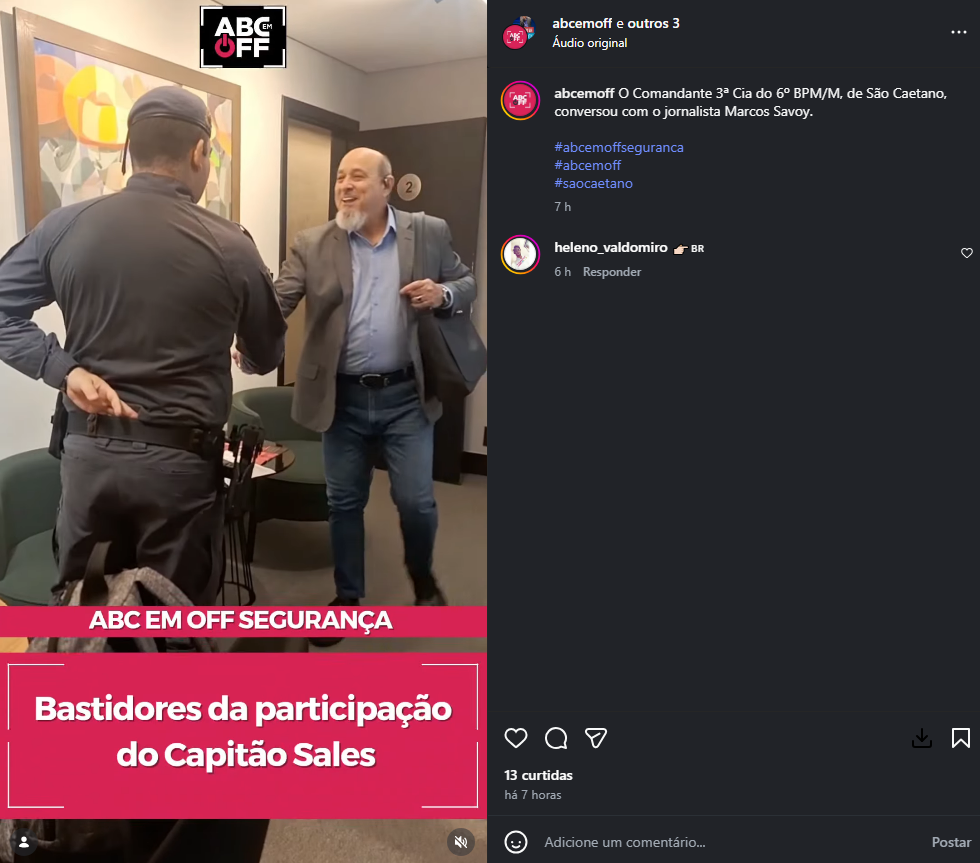Image resolution: width=980 pixels, height=863 pixels.
Task: Show tagged people in the video
Action: (24, 842)
